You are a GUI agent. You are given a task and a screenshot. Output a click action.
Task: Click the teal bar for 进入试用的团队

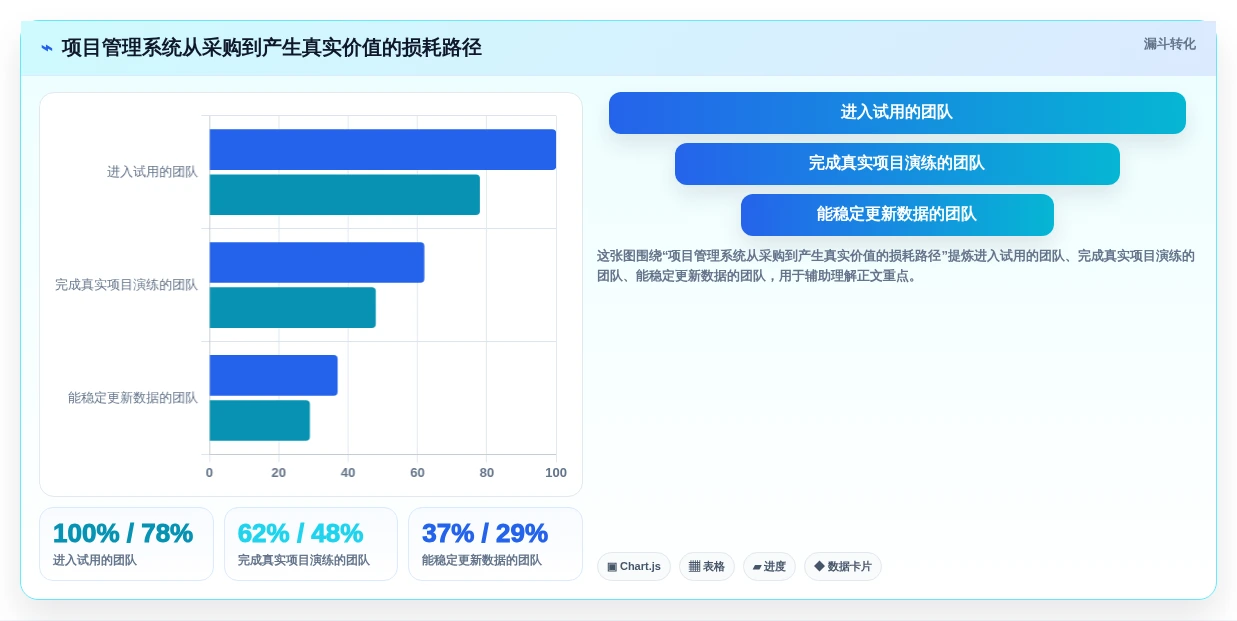click(345, 195)
